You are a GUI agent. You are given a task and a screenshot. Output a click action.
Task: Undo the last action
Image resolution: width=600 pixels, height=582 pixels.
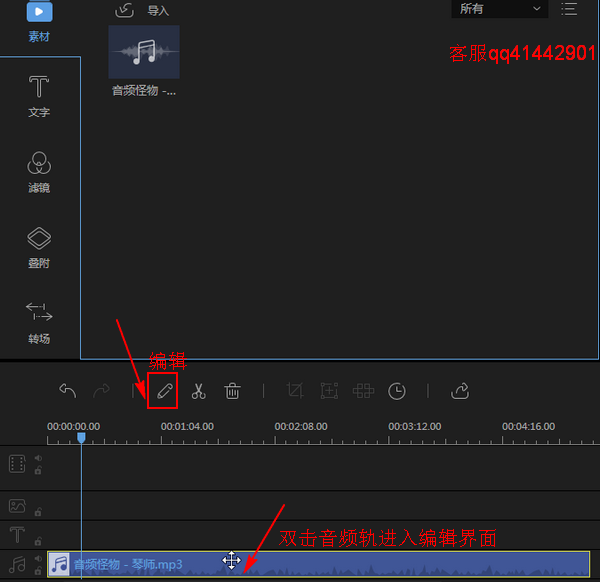68,391
